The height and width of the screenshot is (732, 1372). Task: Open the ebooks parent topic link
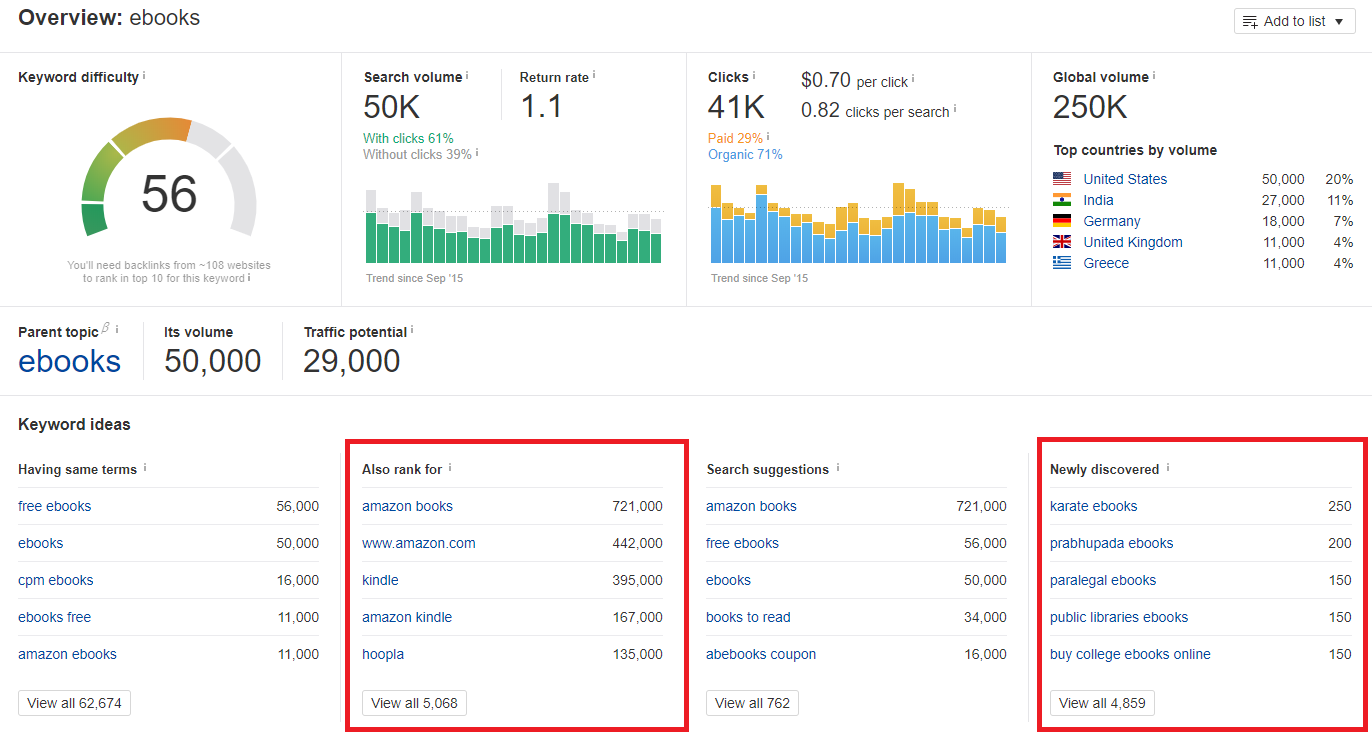[x=68, y=361]
